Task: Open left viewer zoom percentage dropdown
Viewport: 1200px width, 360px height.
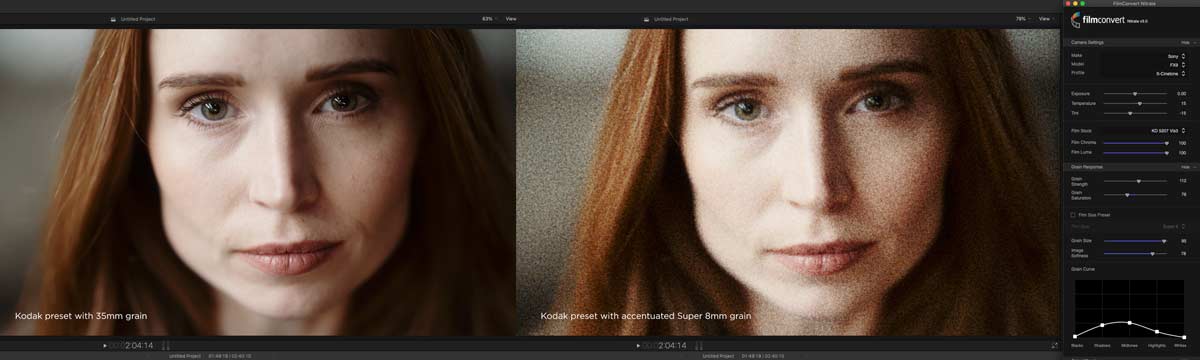Action: [x=490, y=18]
